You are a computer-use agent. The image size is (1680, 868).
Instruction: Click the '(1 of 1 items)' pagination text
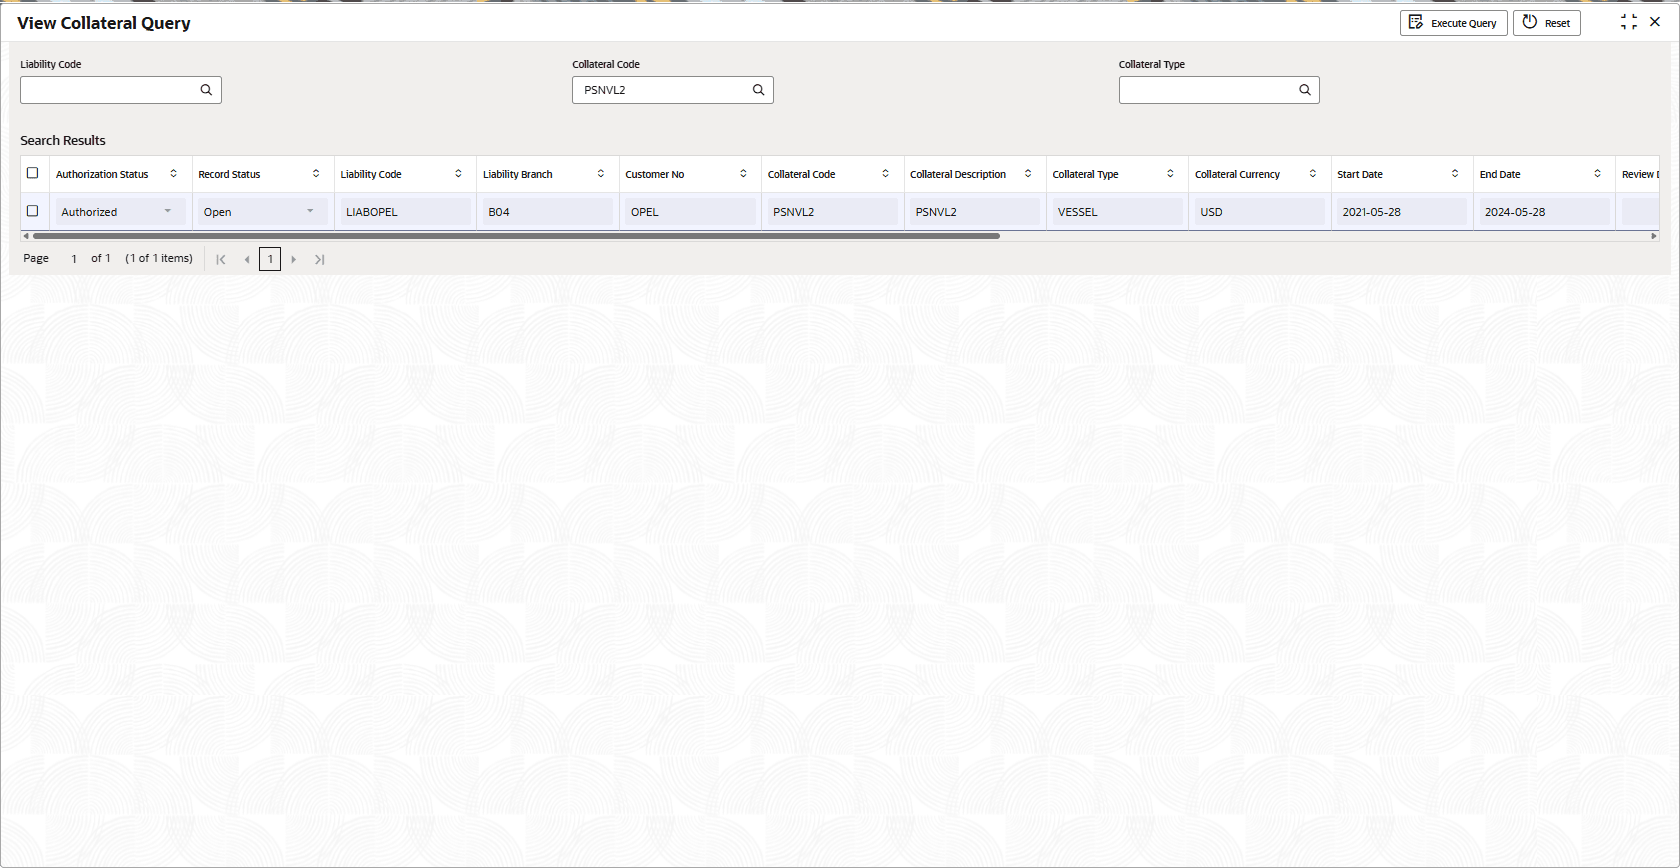(x=159, y=258)
